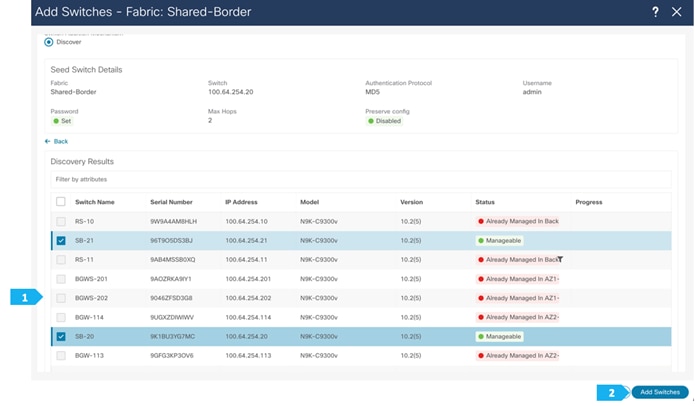695x406 pixels.
Task: Click the filter icon beside RS-11 status
Action: pos(560,259)
